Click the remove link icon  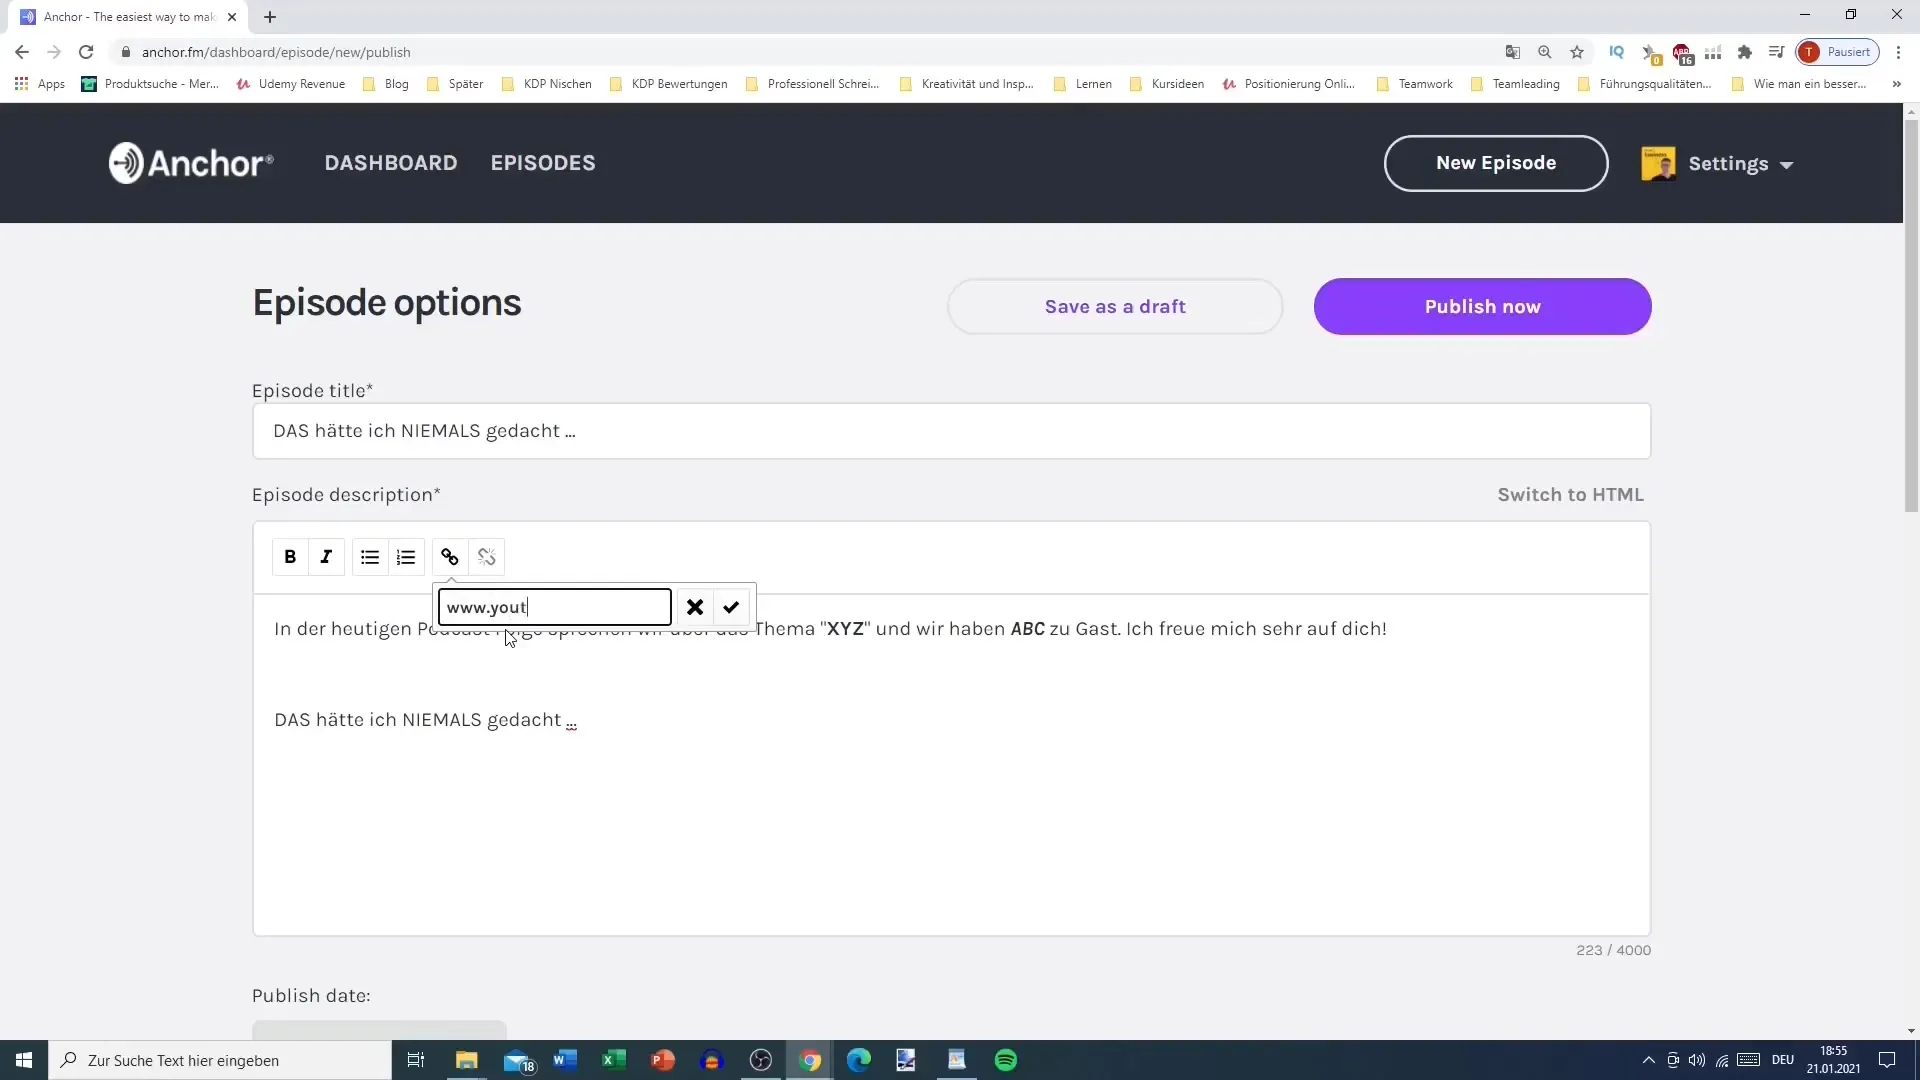[487, 556]
